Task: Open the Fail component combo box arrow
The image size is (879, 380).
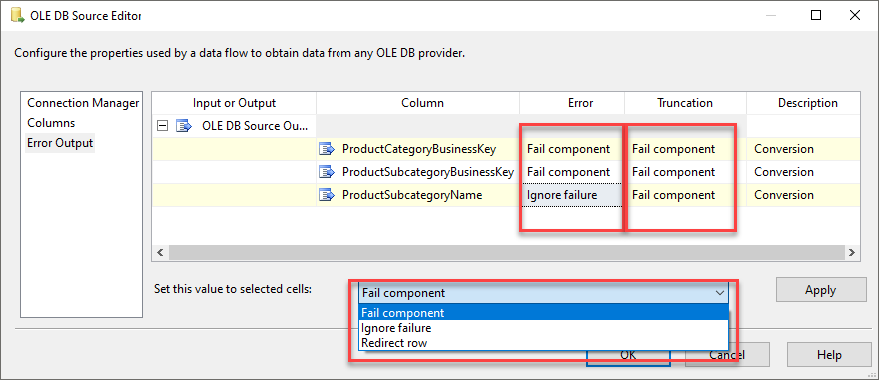Action: [x=720, y=293]
